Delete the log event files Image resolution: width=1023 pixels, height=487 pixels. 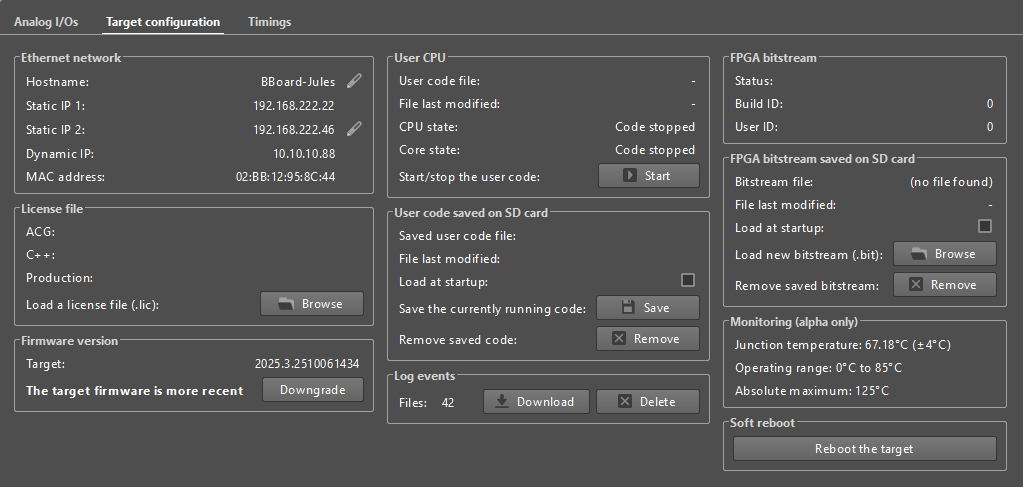coord(647,401)
